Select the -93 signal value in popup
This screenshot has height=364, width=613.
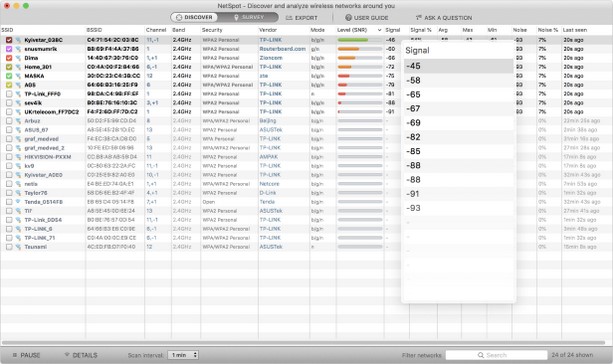(x=458, y=208)
